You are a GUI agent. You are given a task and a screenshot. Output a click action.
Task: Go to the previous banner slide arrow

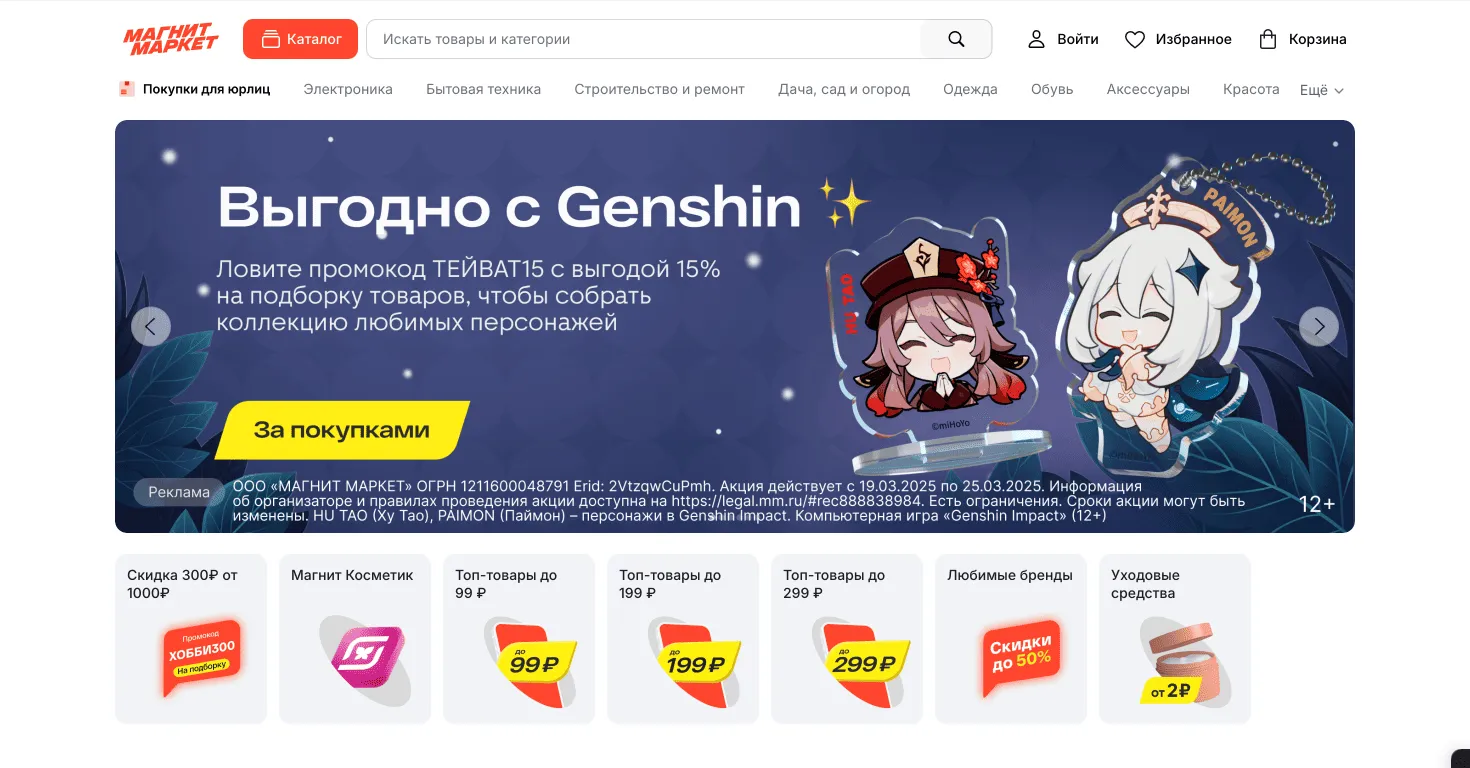[151, 326]
